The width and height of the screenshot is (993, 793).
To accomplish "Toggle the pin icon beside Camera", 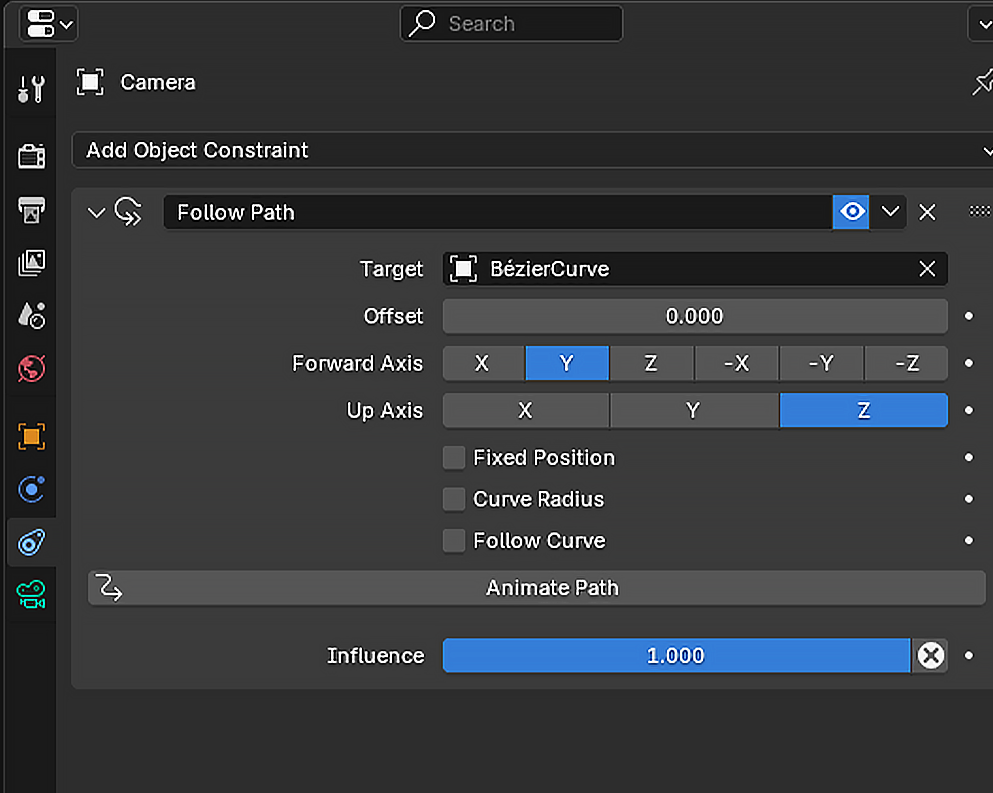I will [x=982, y=82].
